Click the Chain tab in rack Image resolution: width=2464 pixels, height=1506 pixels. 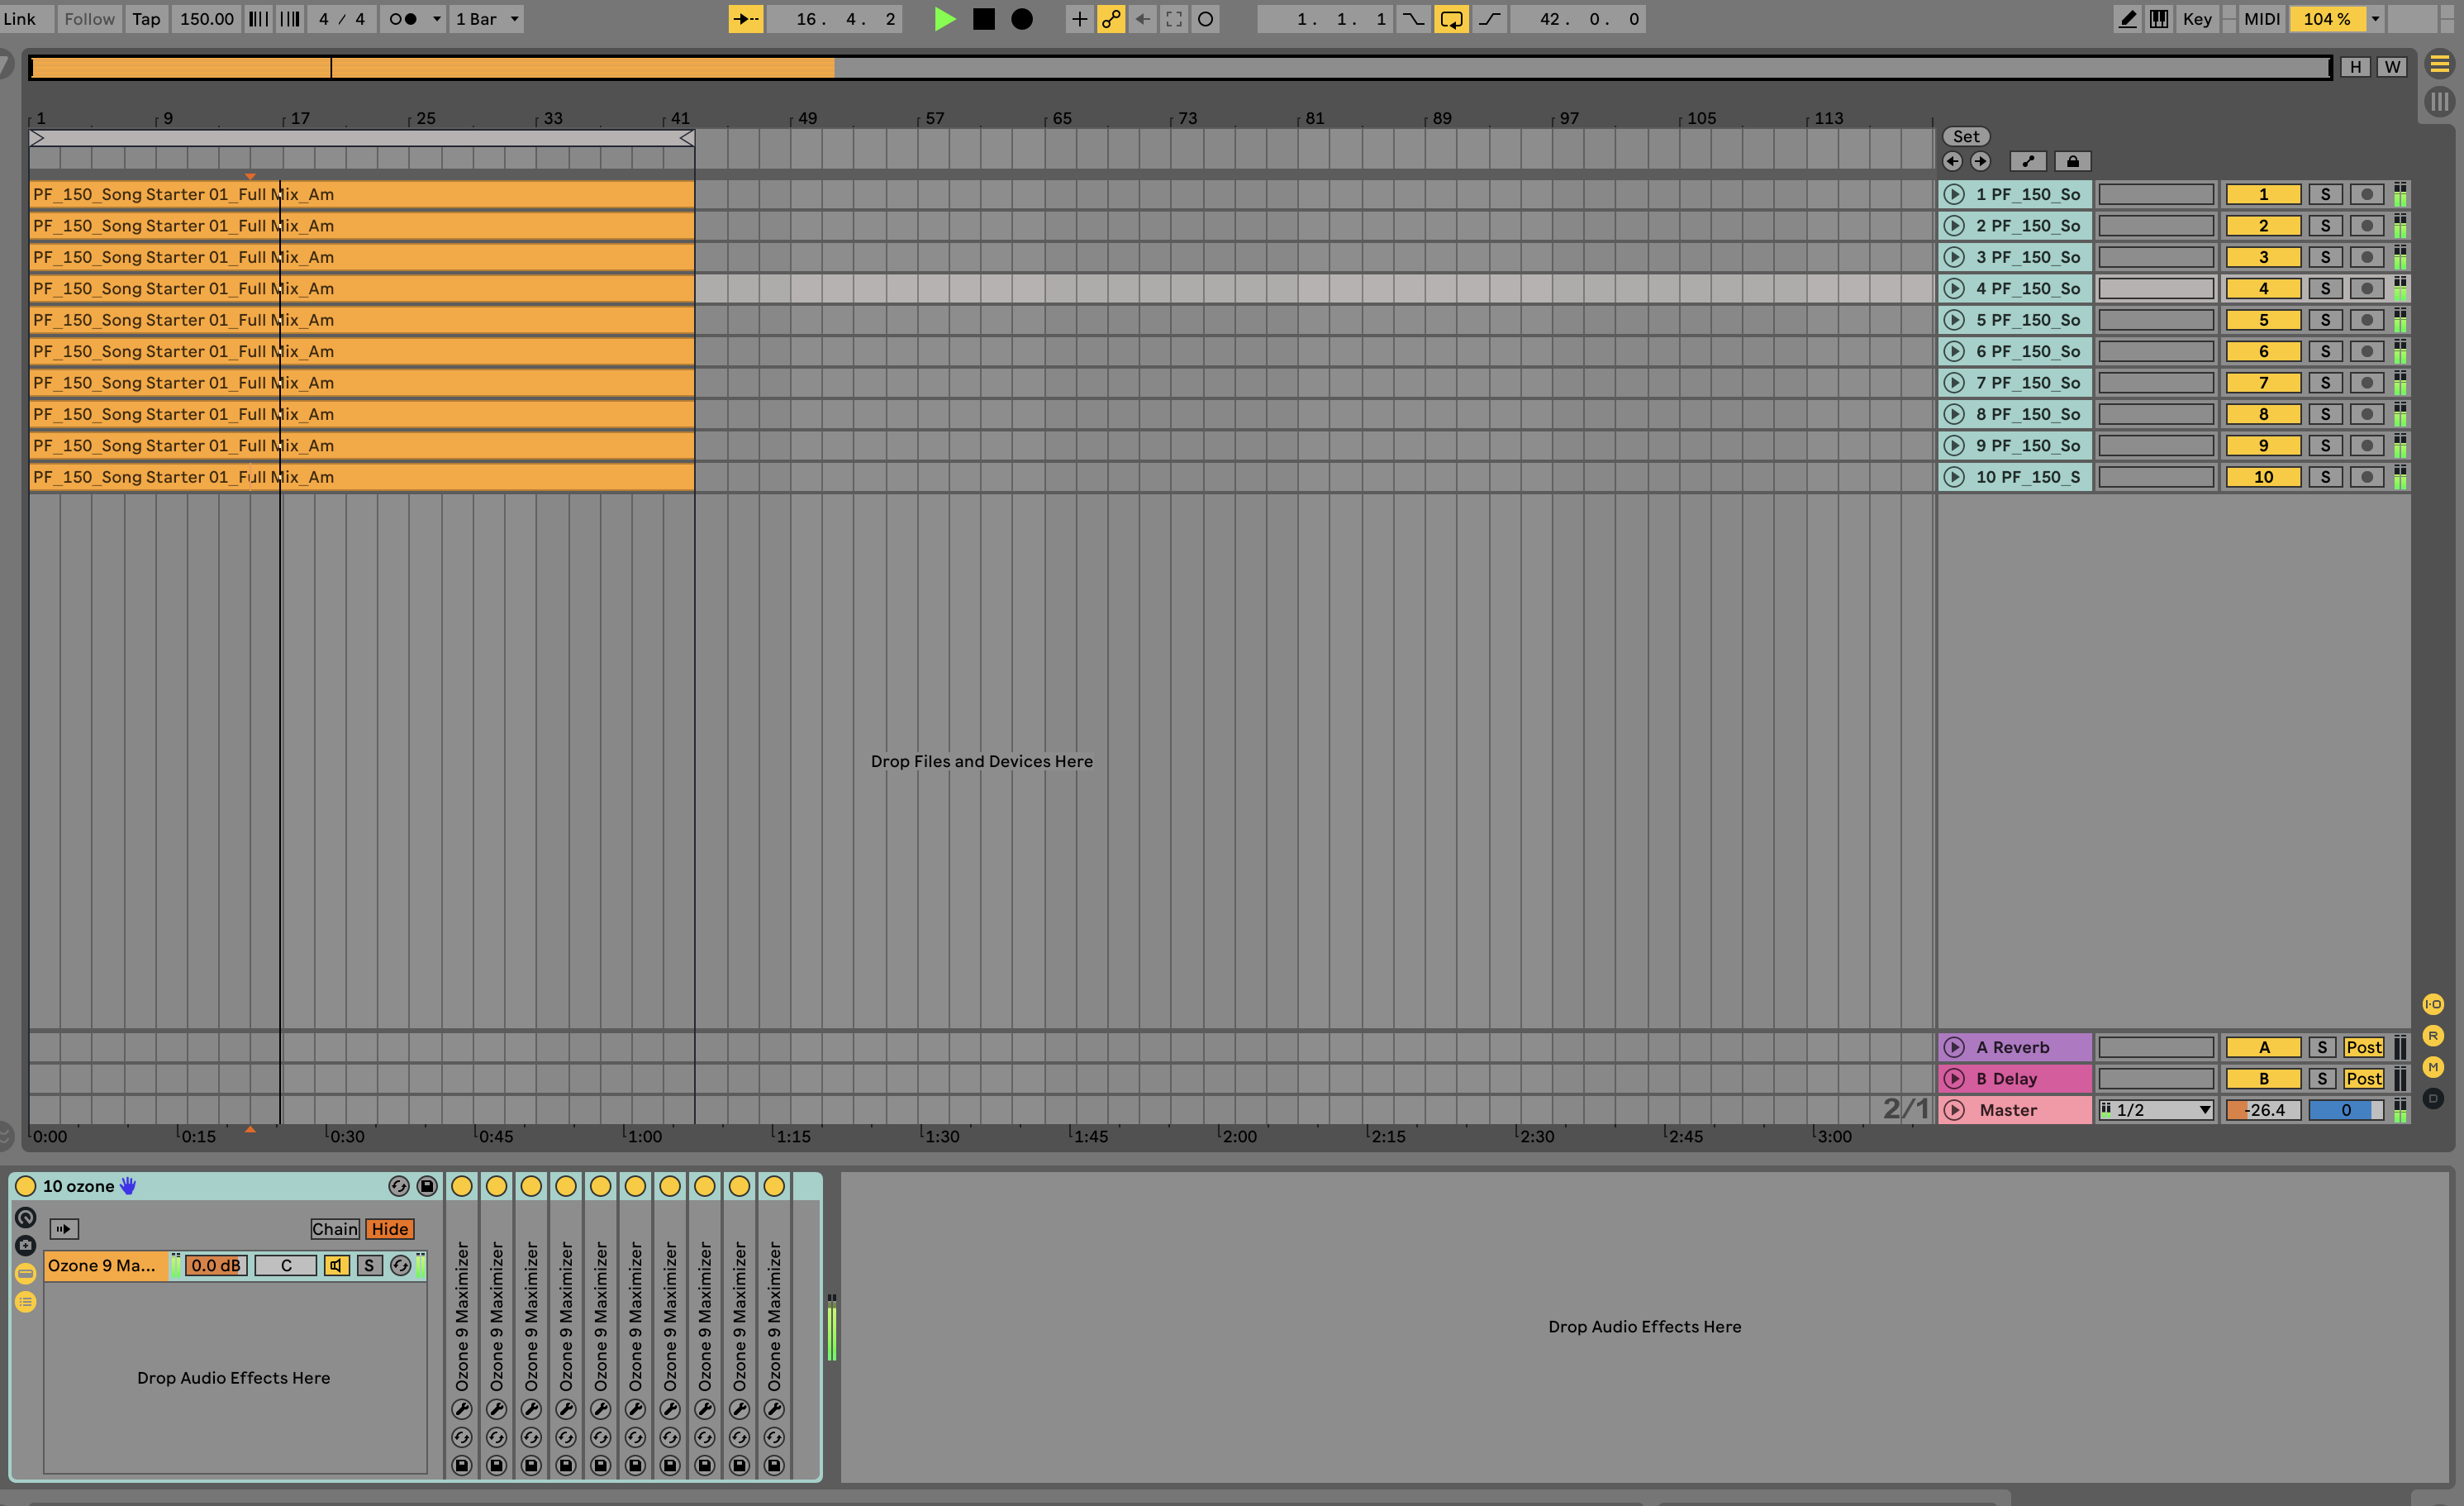pos(334,1229)
